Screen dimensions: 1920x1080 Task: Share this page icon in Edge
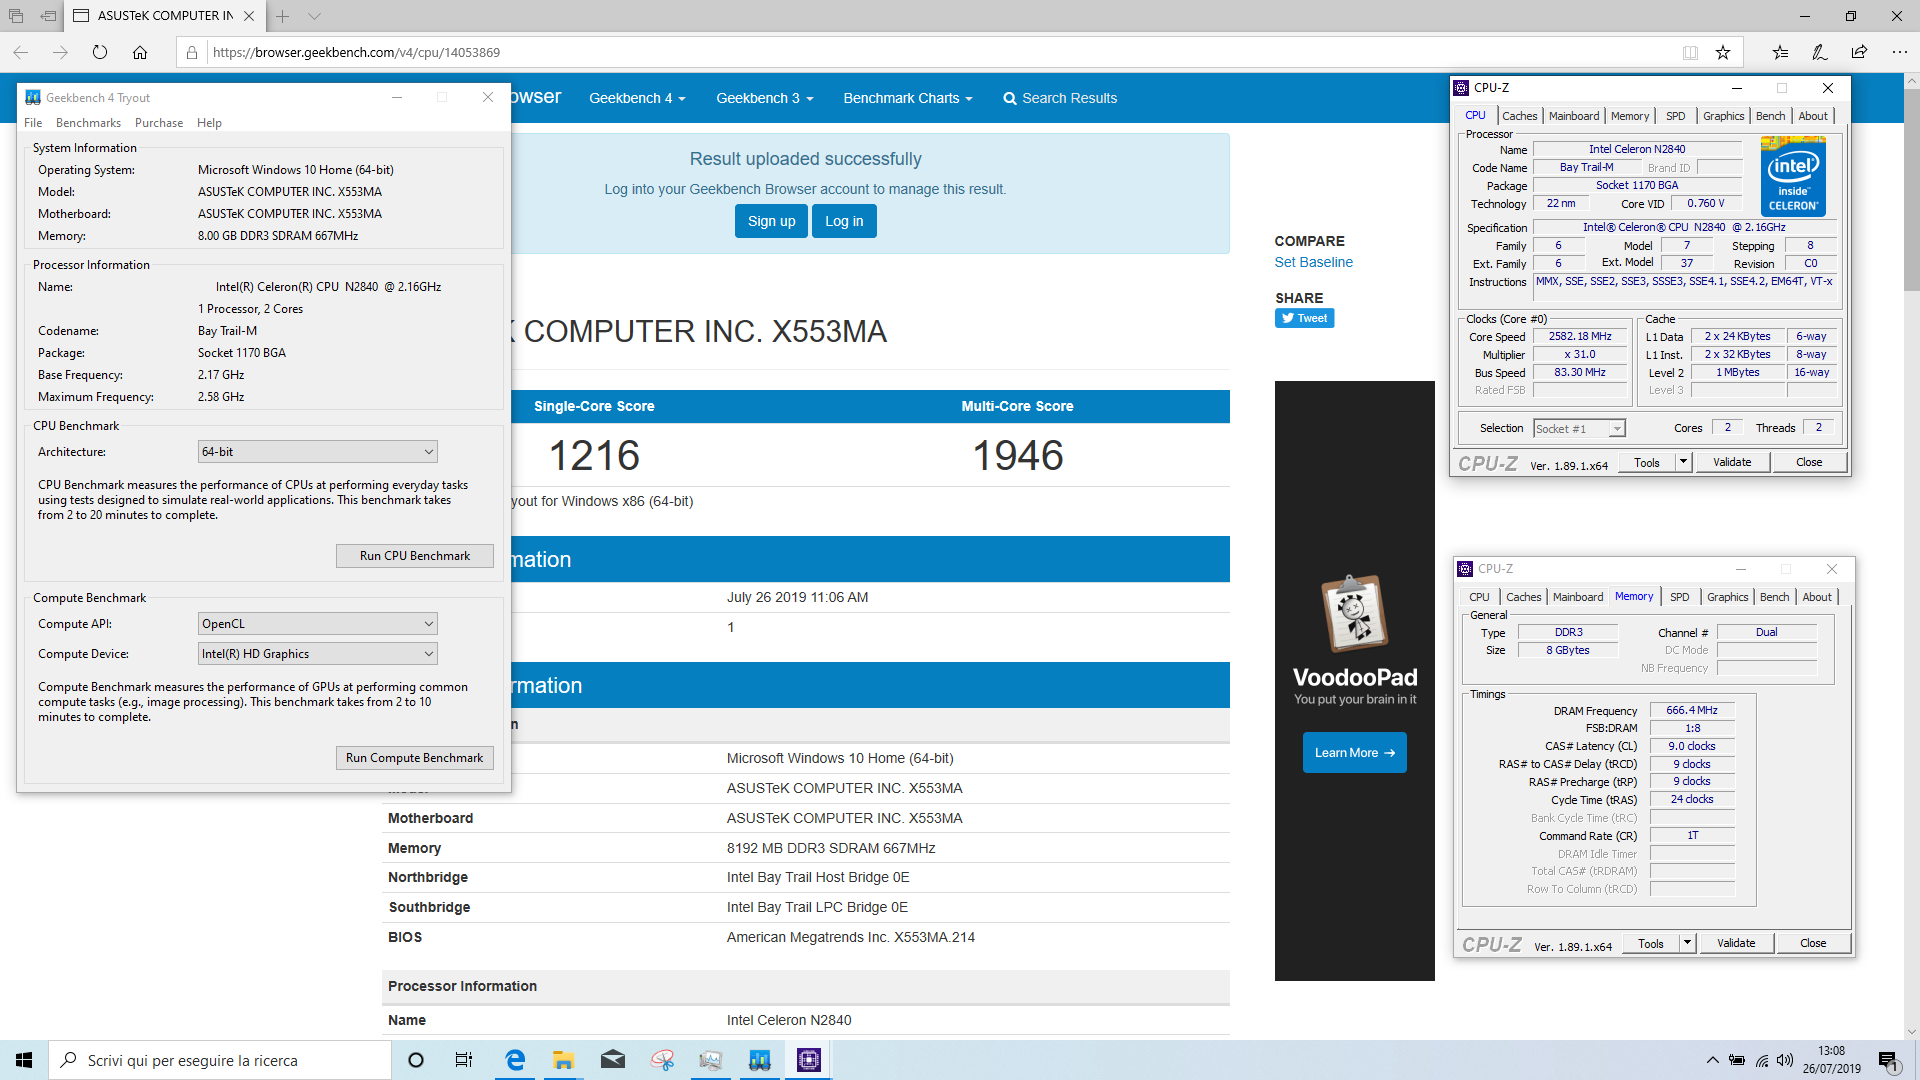tap(1860, 53)
